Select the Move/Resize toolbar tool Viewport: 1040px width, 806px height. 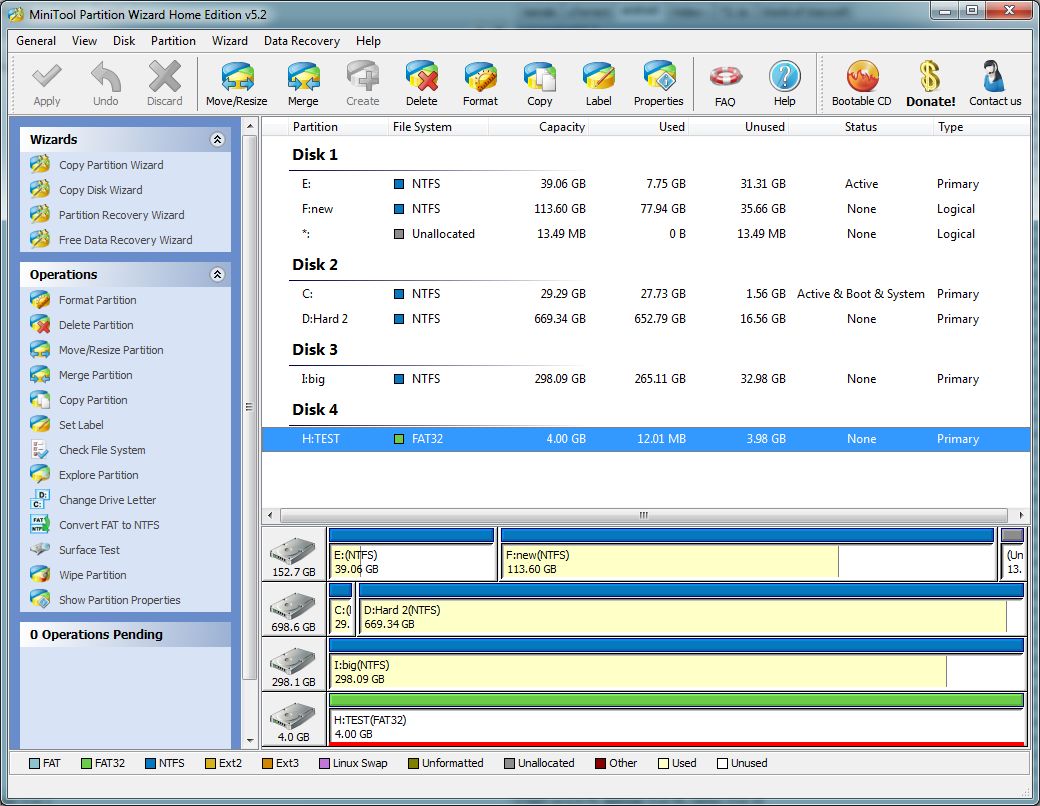coord(237,84)
